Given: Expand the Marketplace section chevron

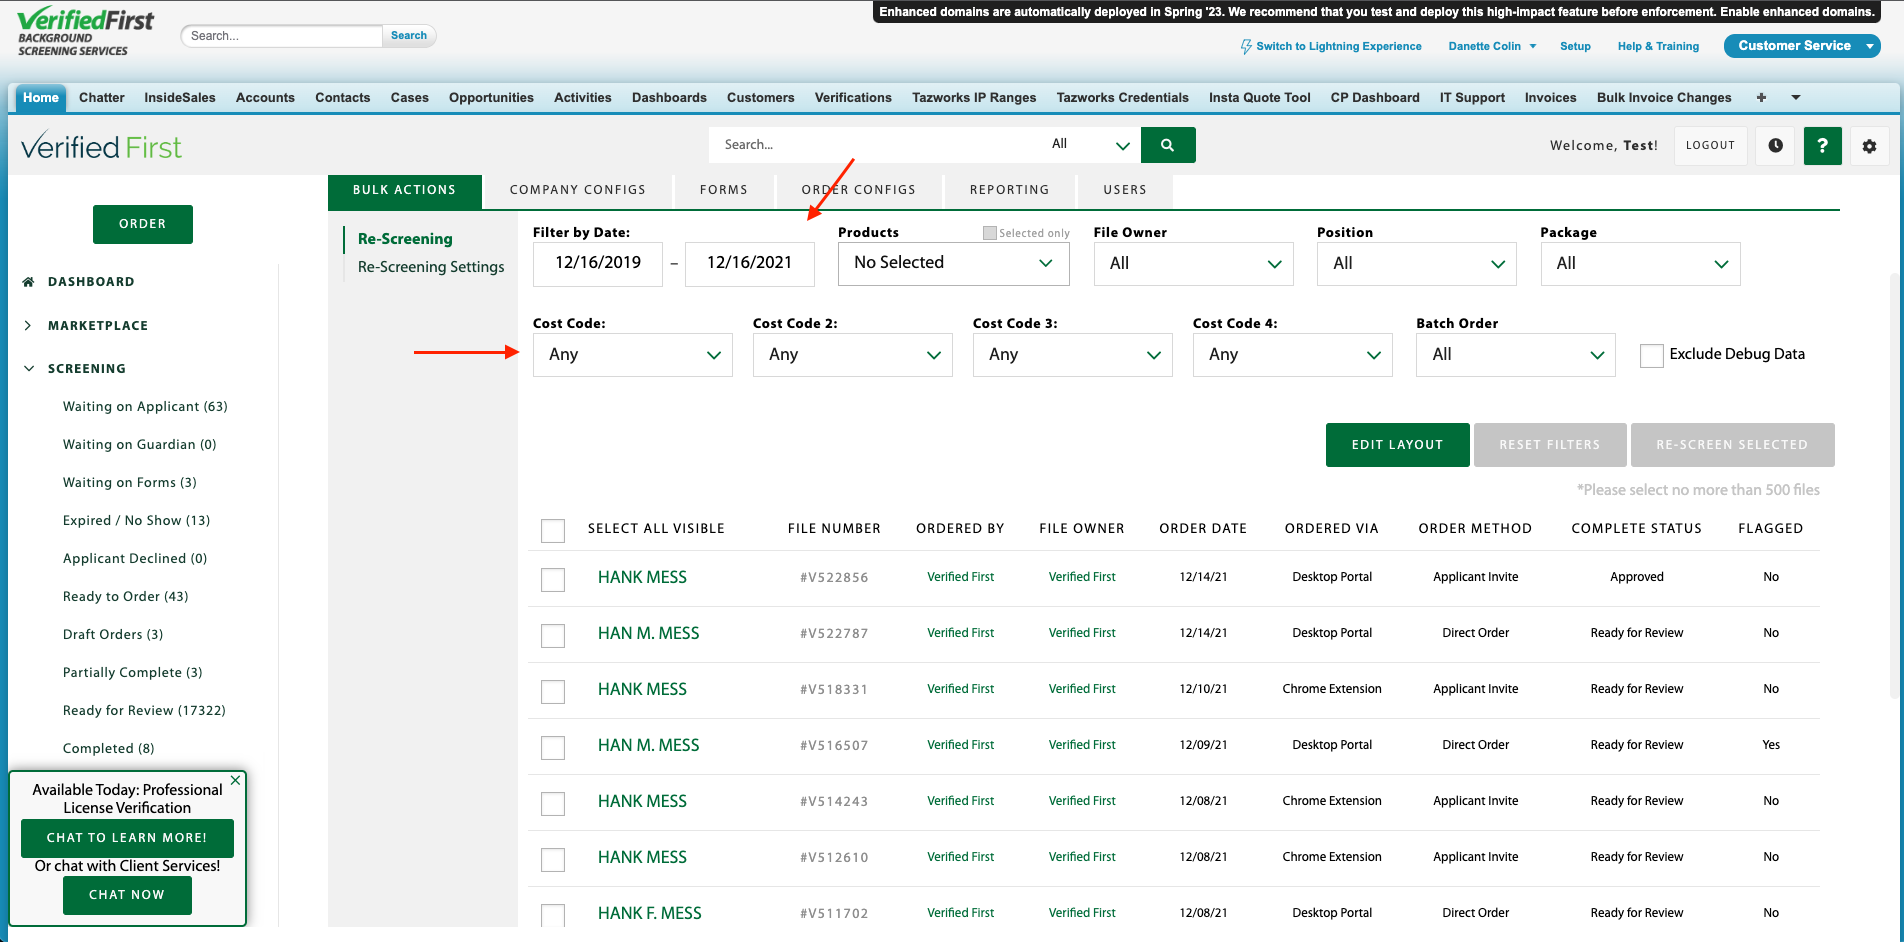Looking at the screenshot, I should [28, 326].
